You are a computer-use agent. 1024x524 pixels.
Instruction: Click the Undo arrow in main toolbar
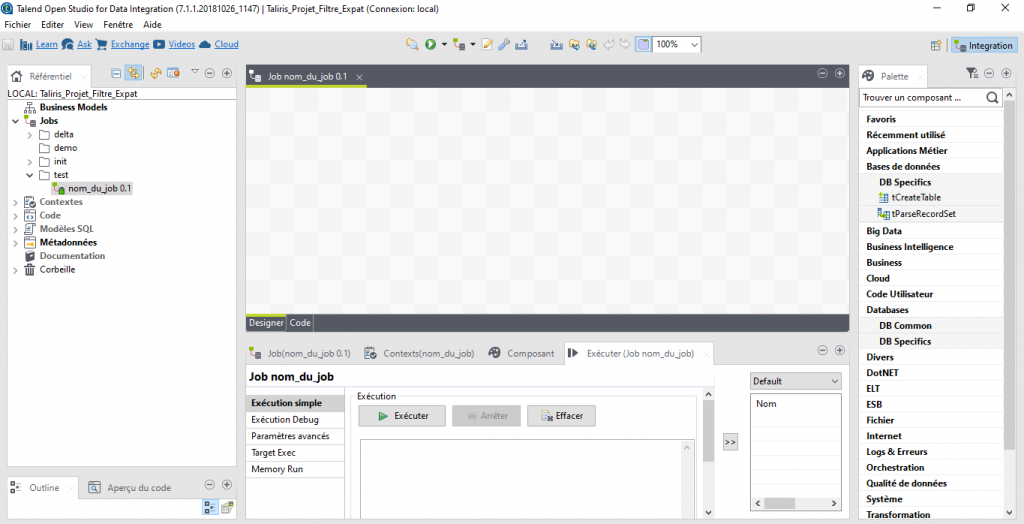[x=609, y=44]
